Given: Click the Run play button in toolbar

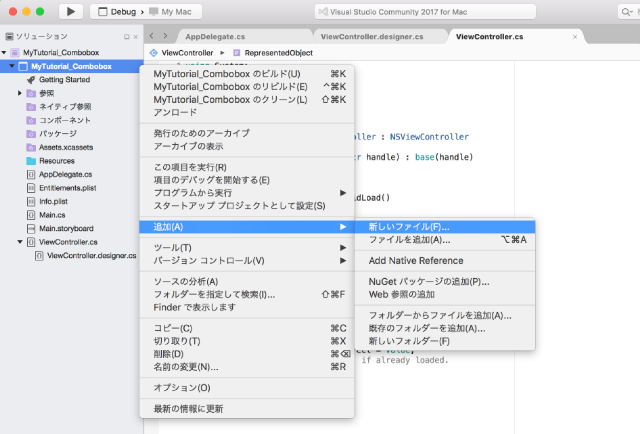Looking at the screenshot, I should (x=71, y=11).
